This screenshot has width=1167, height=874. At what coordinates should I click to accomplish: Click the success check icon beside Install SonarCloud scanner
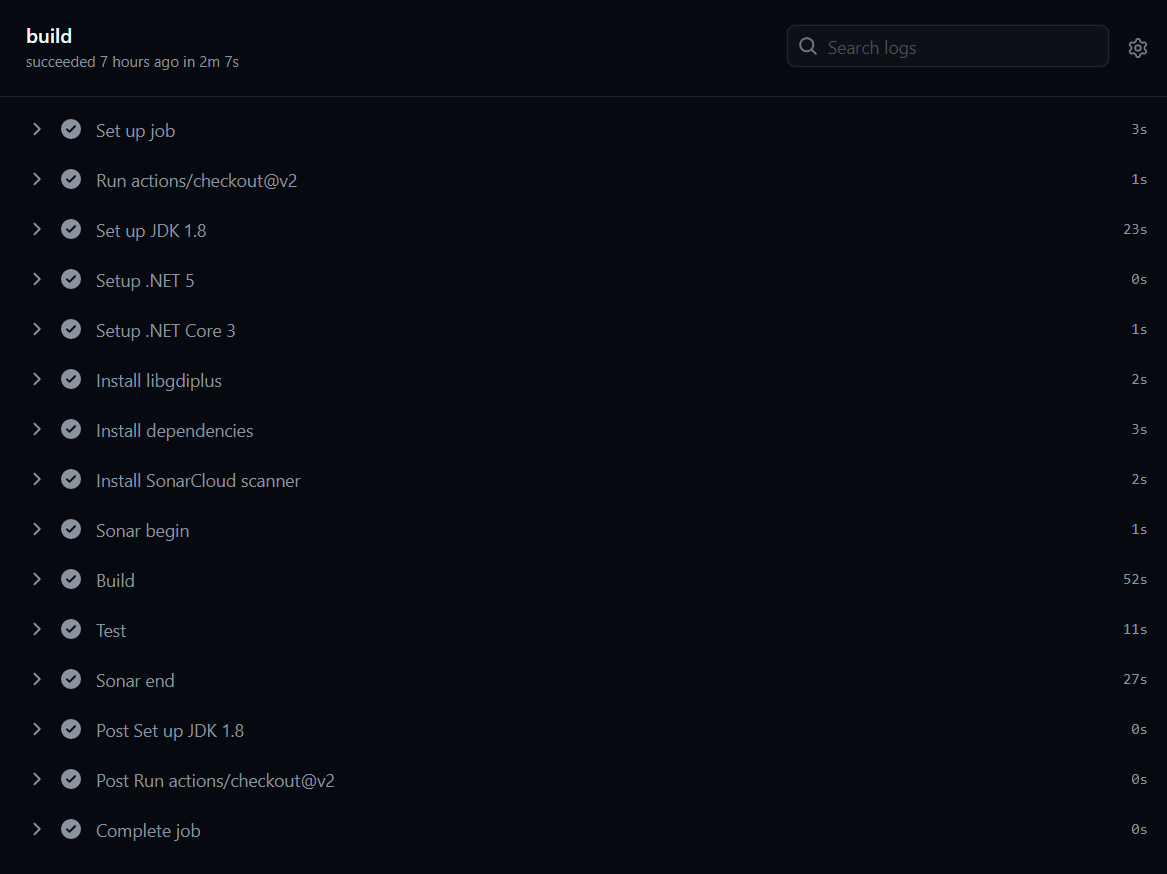click(x=71, y=479)
